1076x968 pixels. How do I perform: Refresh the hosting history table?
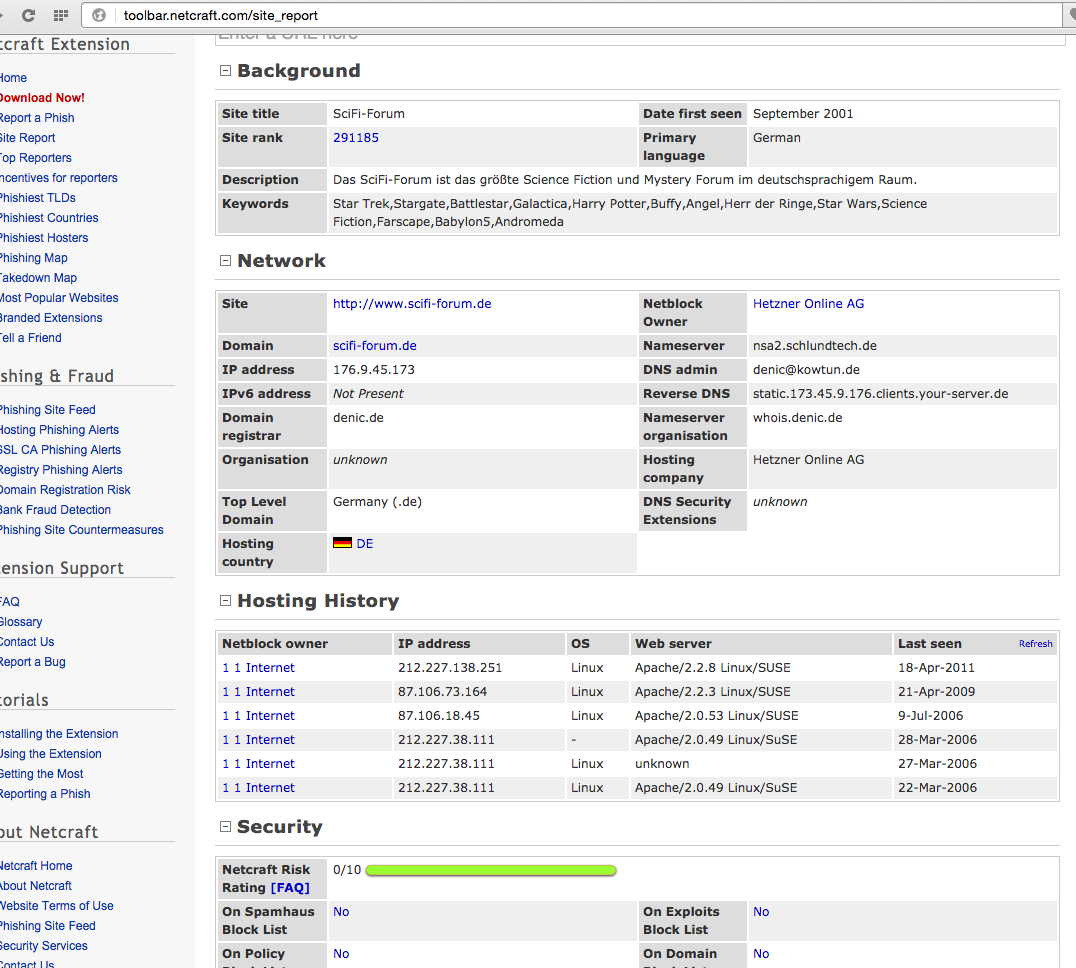coord(1035,644)
